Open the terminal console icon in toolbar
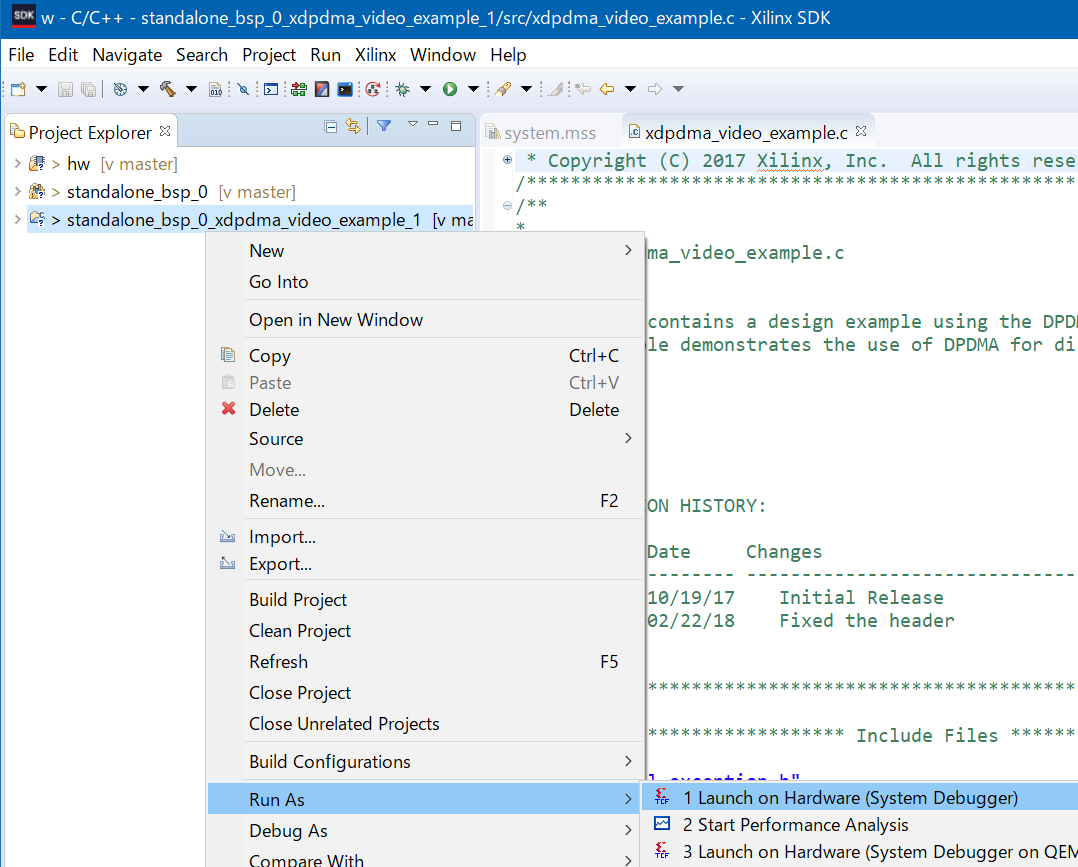 [272, 89]
